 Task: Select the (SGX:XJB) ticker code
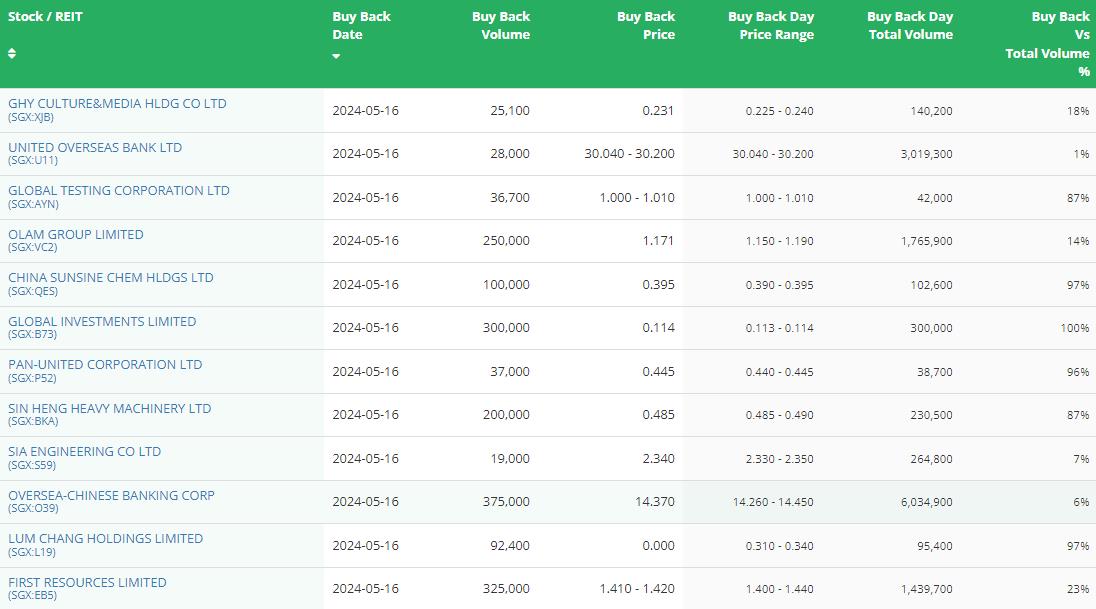click(x=31, y=117)
